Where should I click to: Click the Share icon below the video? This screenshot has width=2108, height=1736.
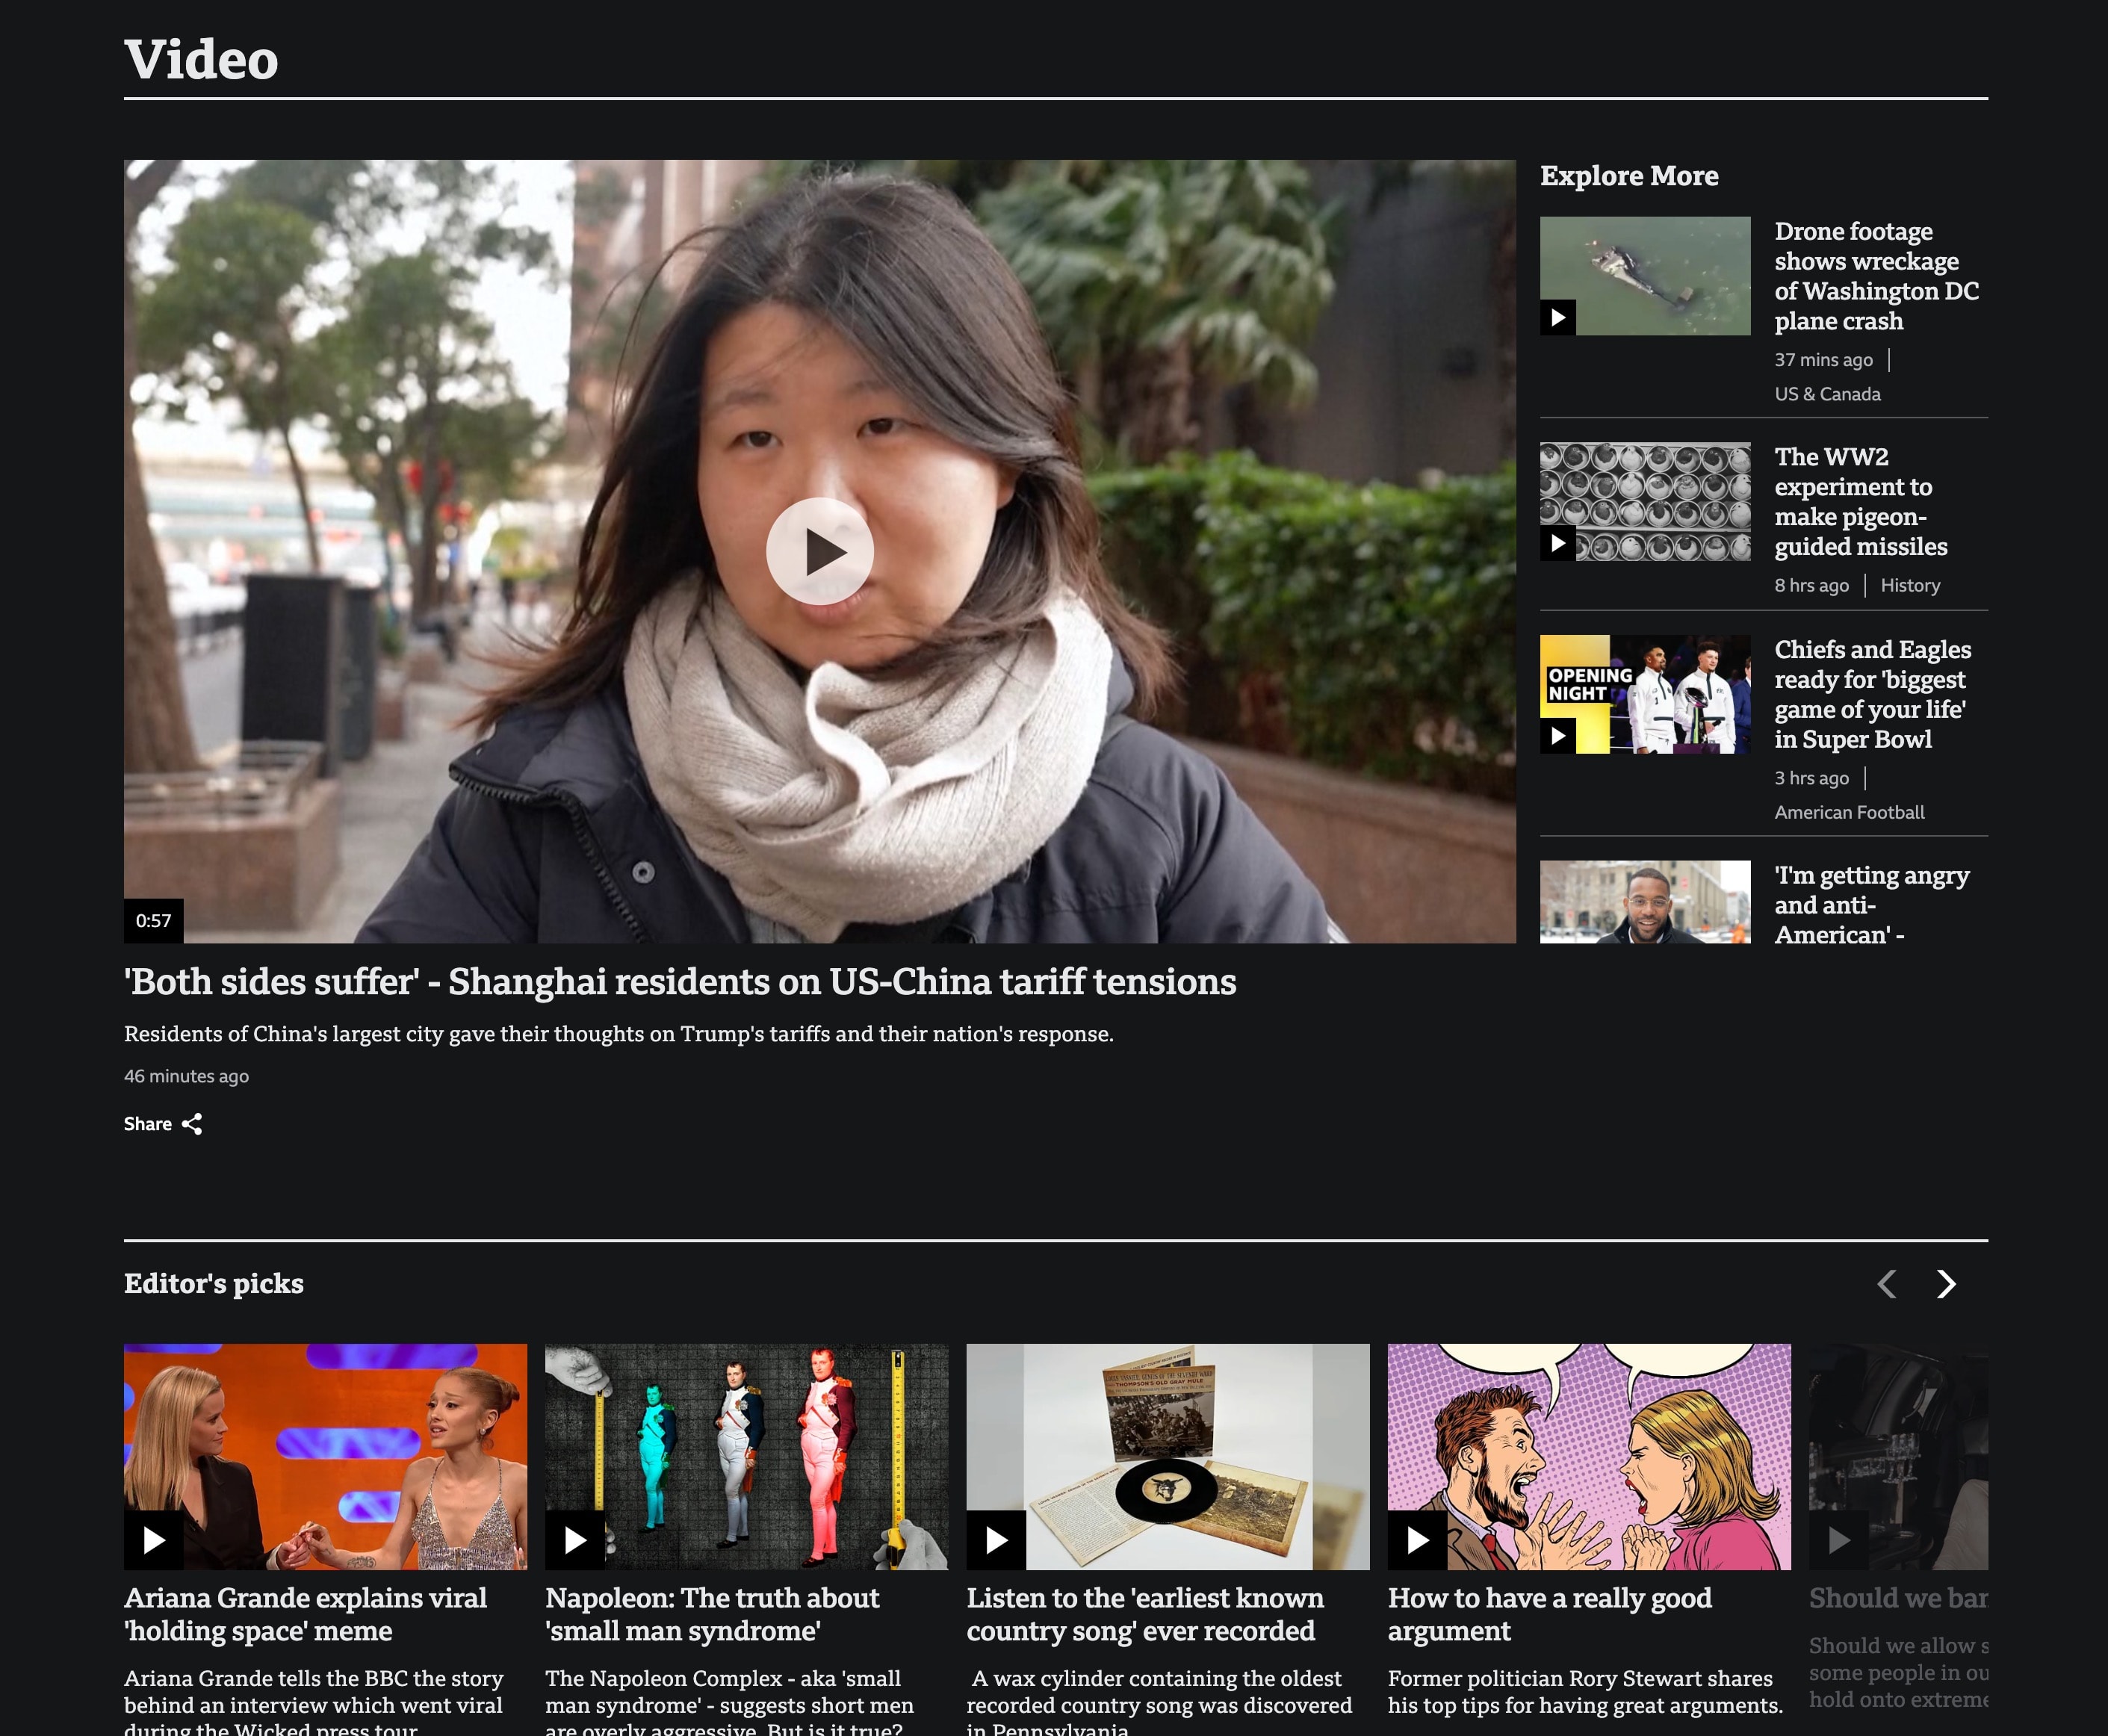pos(192,1124)
